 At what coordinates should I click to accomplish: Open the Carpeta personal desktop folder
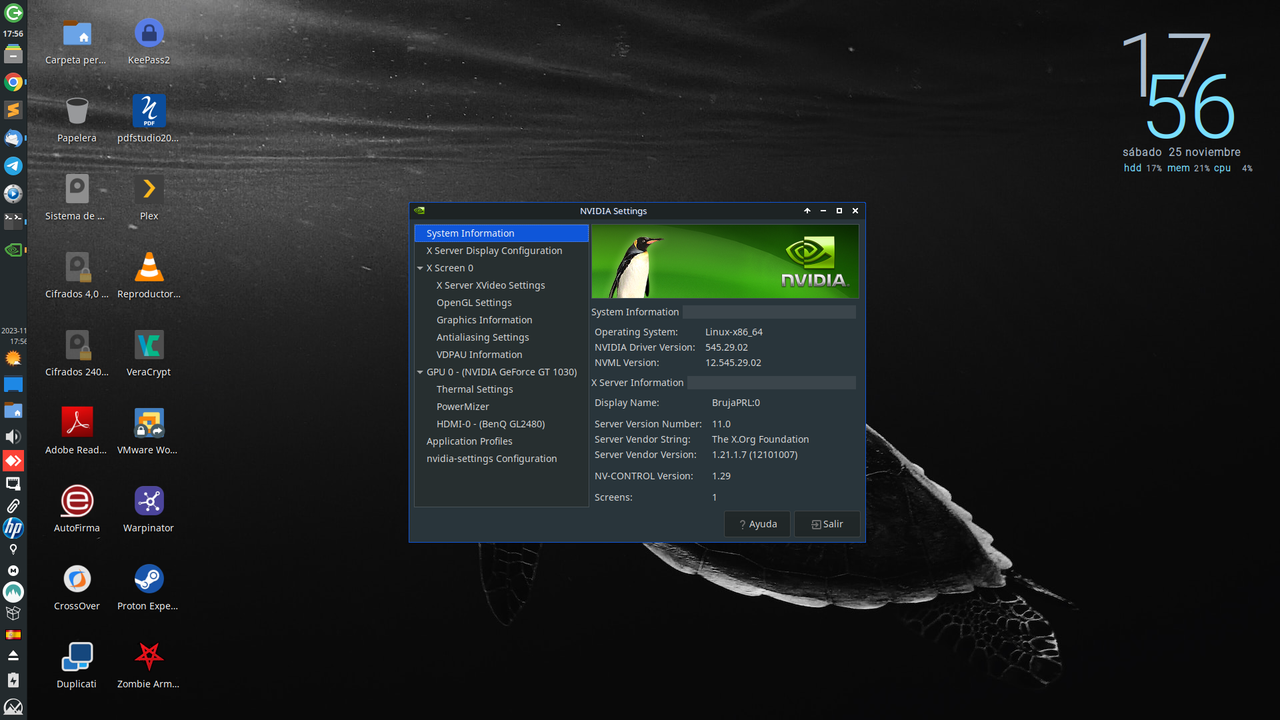pos(77,34)
